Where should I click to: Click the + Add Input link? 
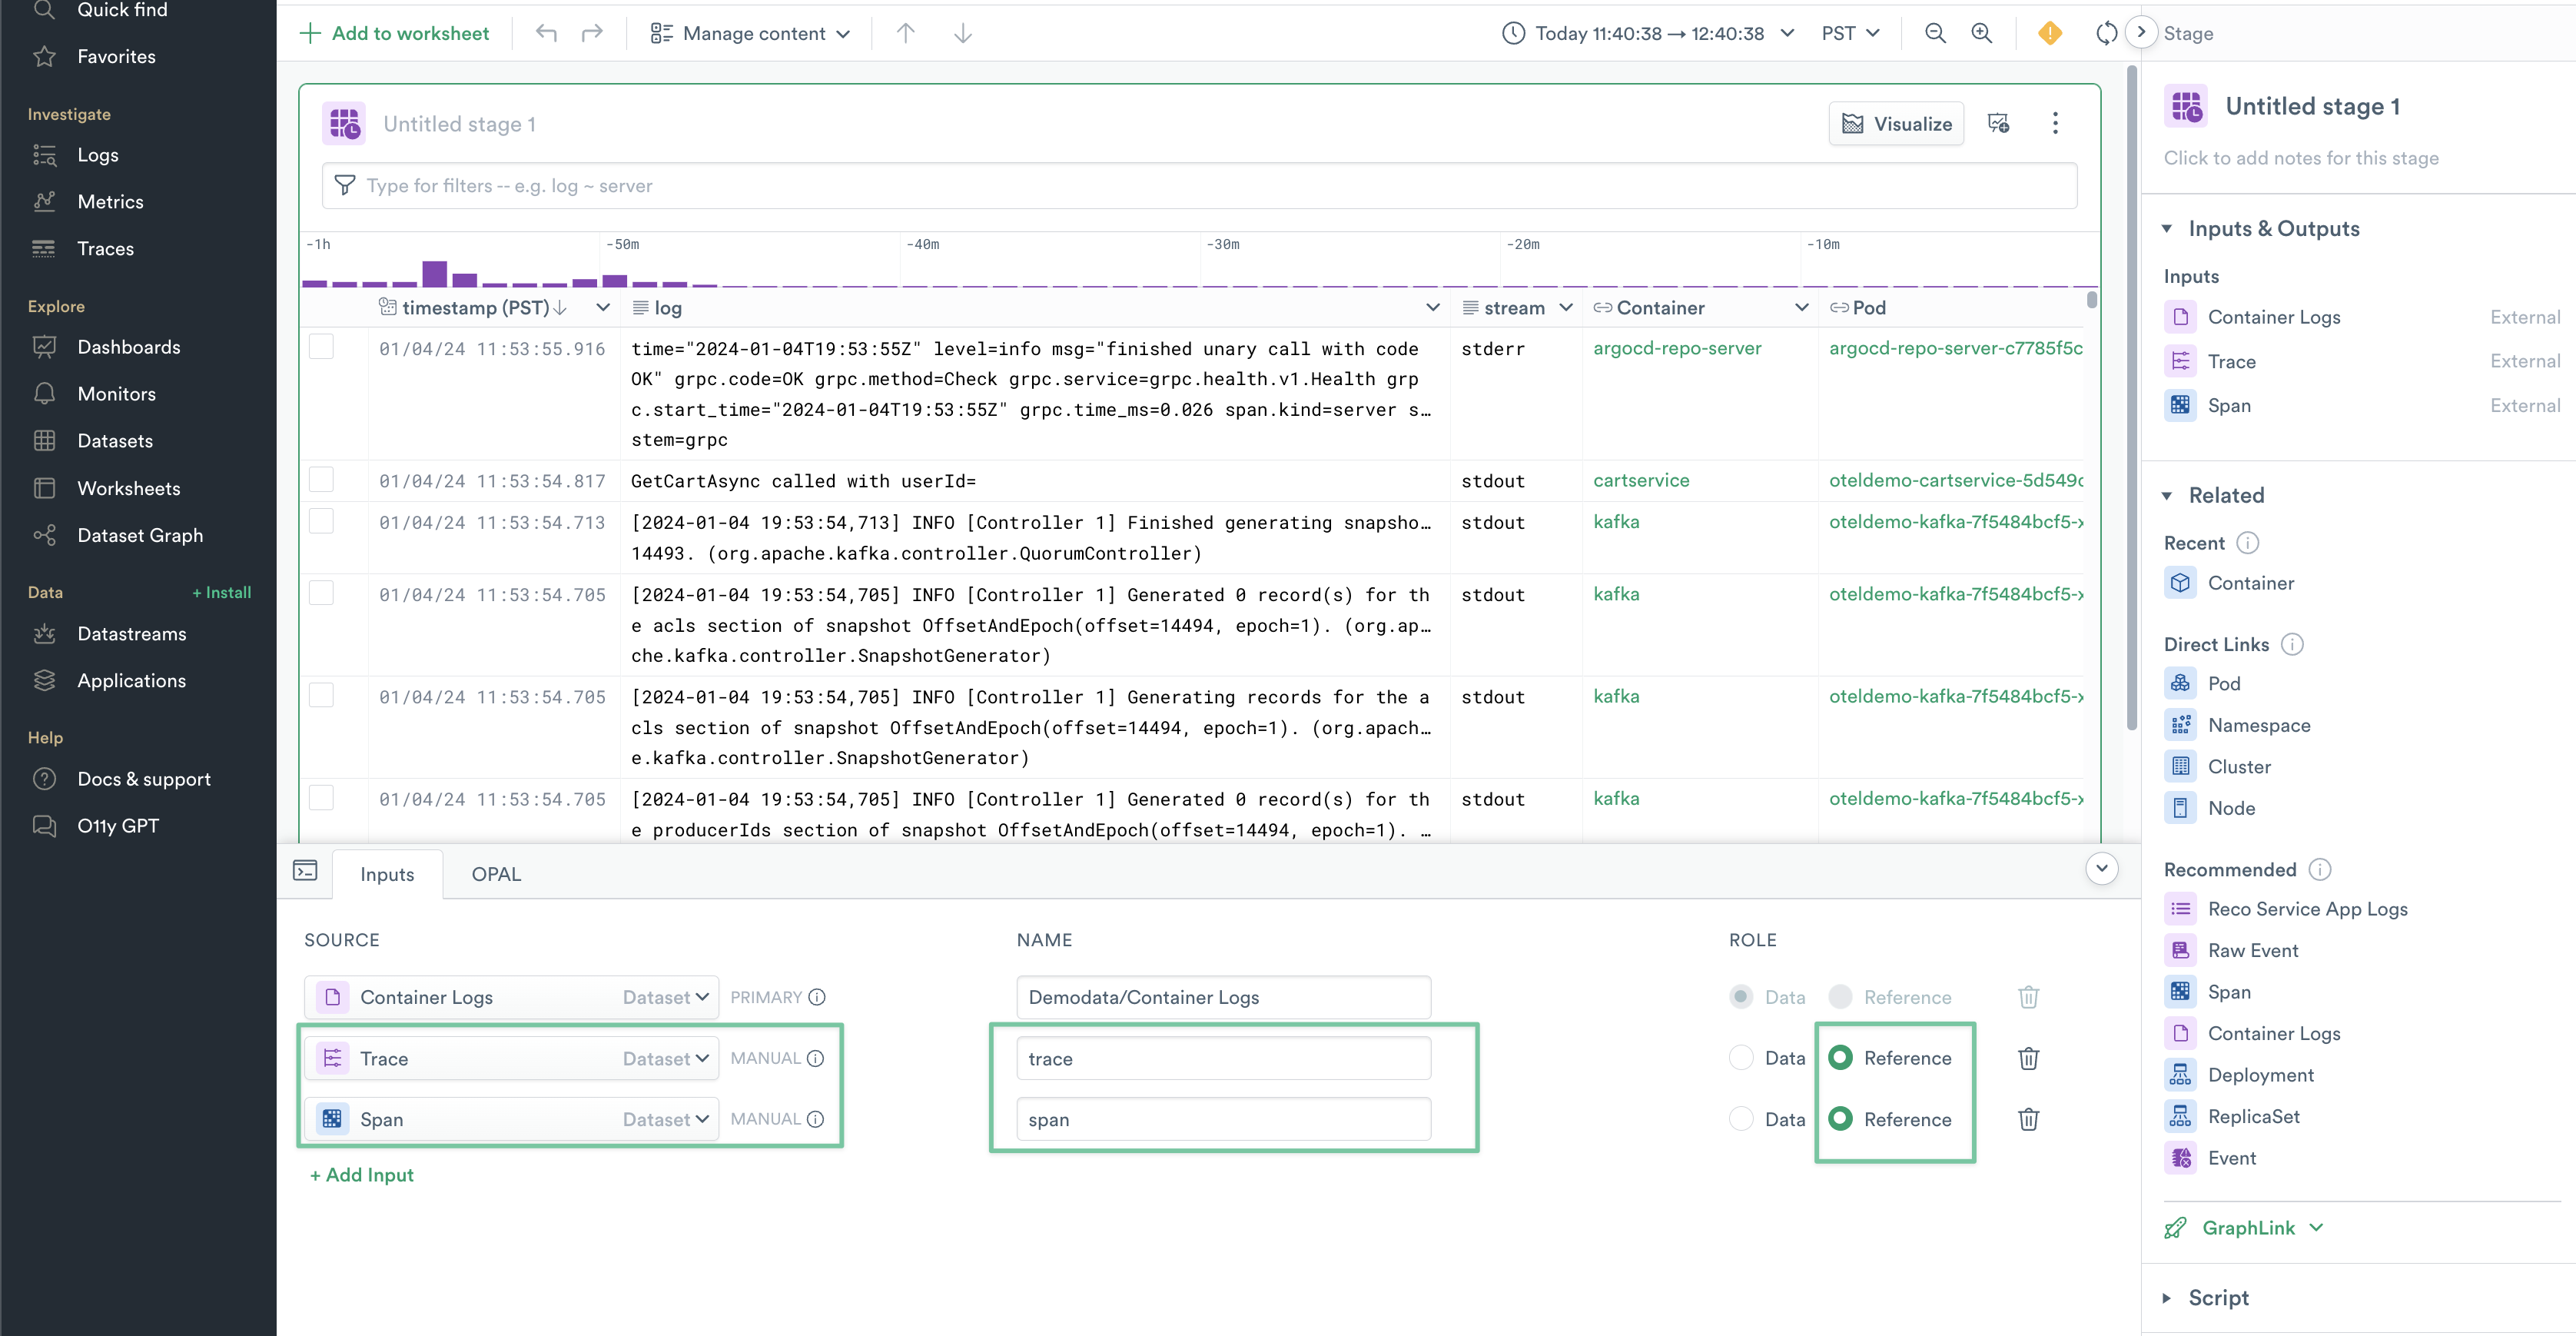tap(361, 1175)
